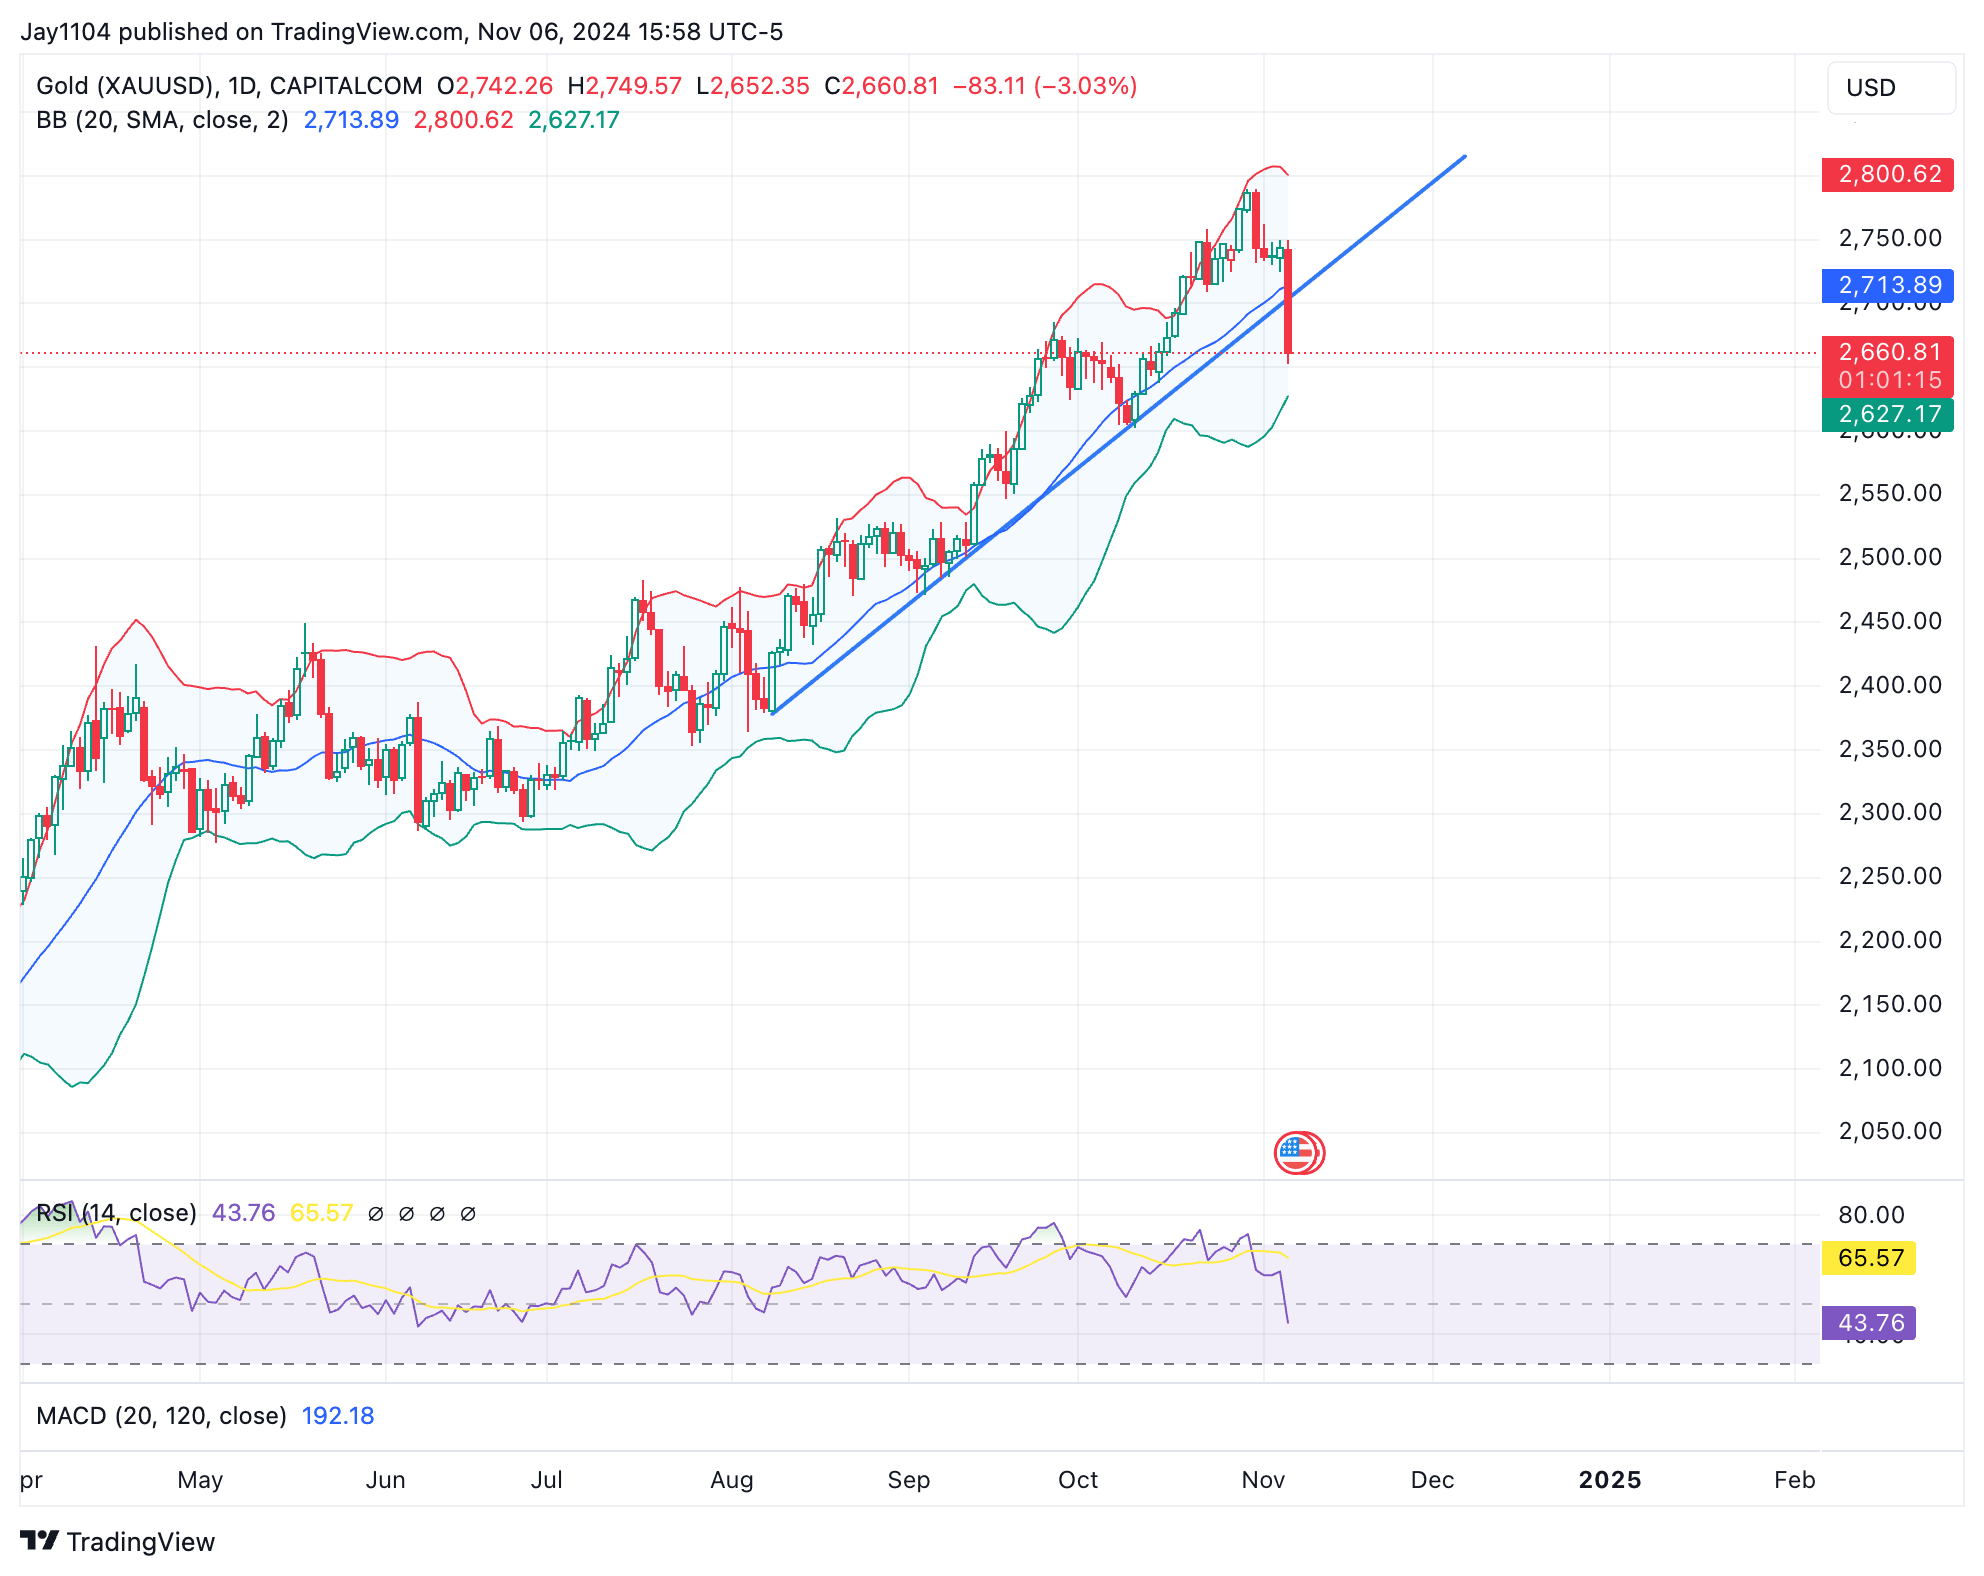Click the MACD (20, 120, close) indicator label
The image size is (1984, 1576).
pos(161,1416)
